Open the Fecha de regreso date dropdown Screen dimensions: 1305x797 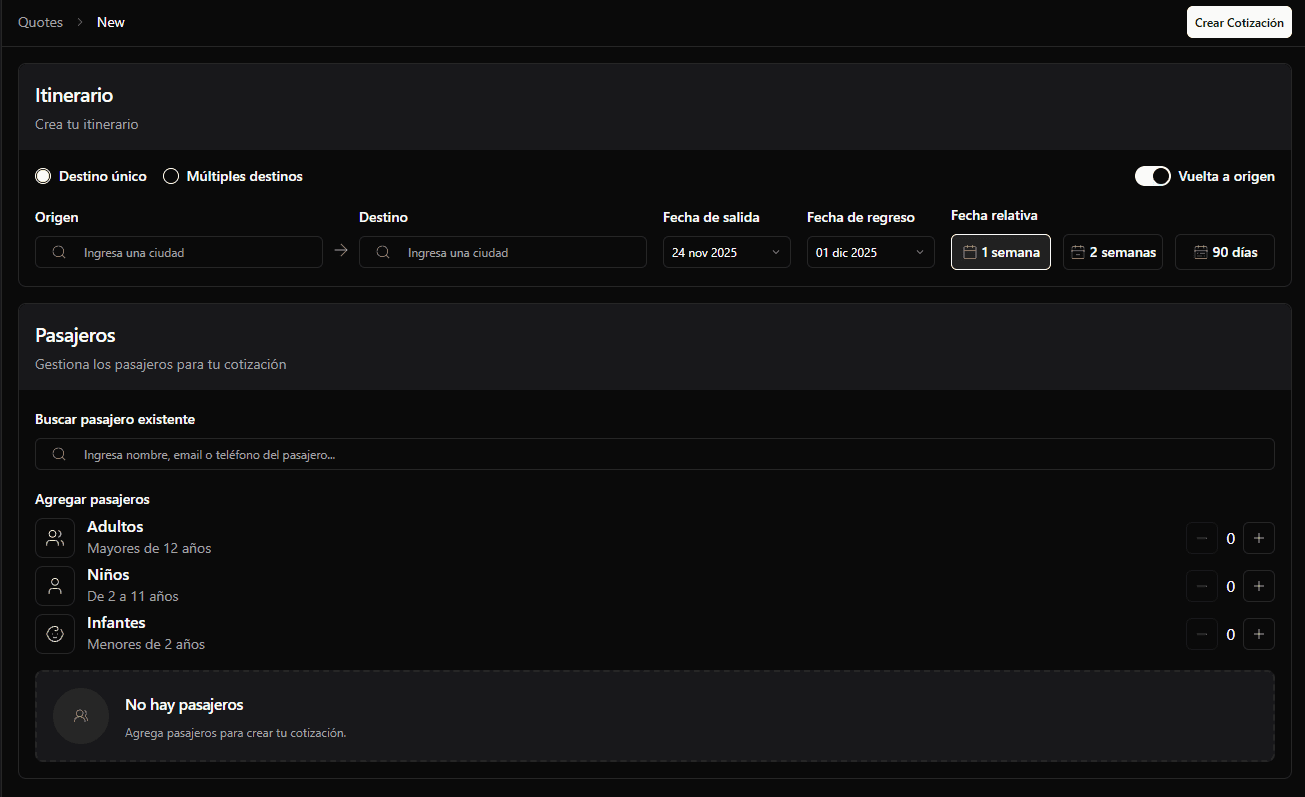point(870,252)
